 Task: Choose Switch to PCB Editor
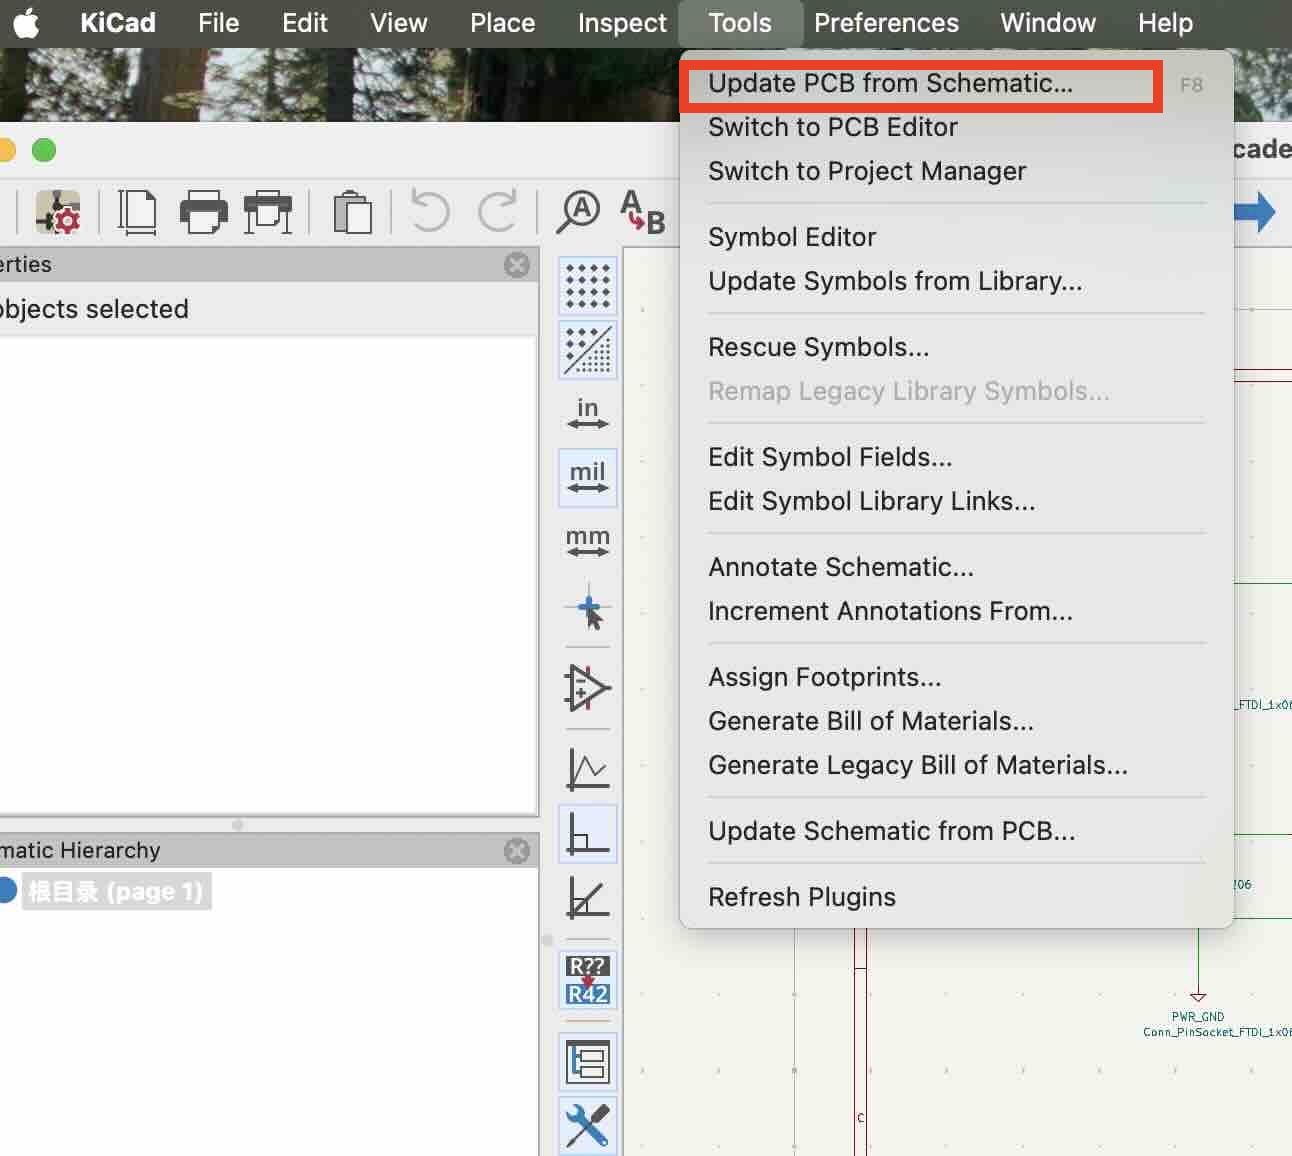point(956,127)
